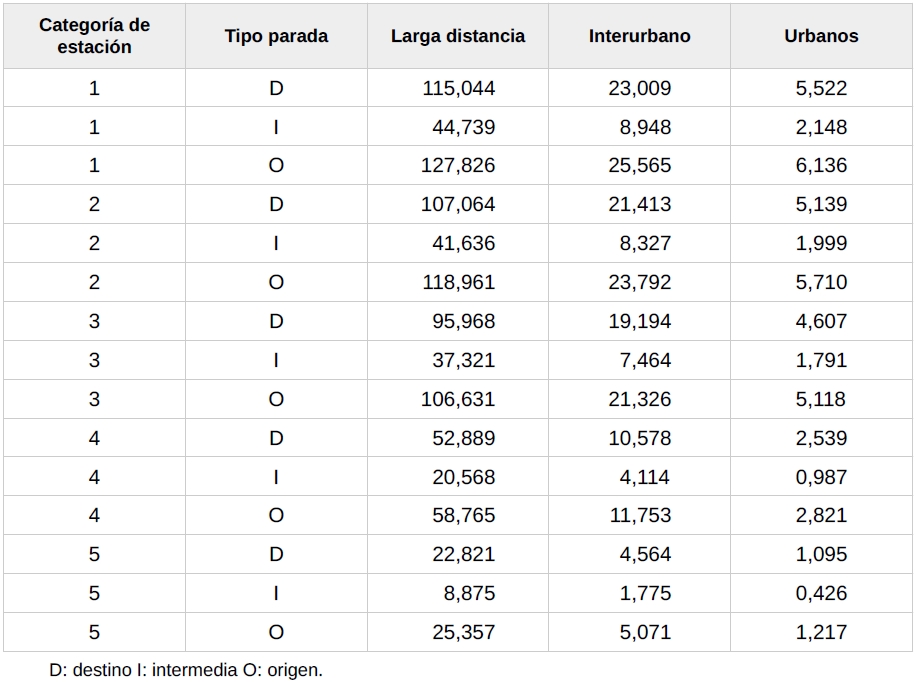Select the cell with value 115,044

tap(458, 88)
